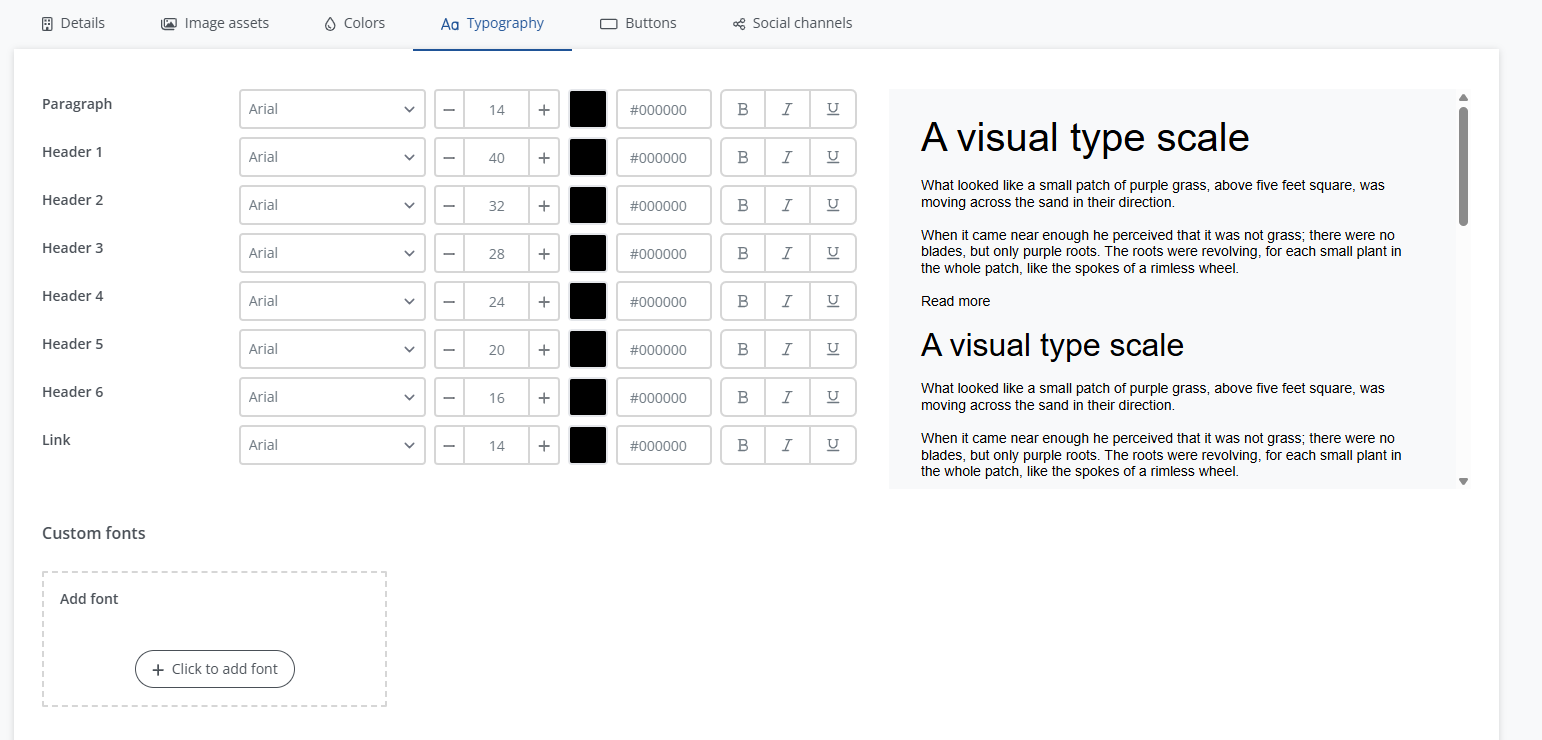Click the 'Click to add font' button

tap(215, 669)
